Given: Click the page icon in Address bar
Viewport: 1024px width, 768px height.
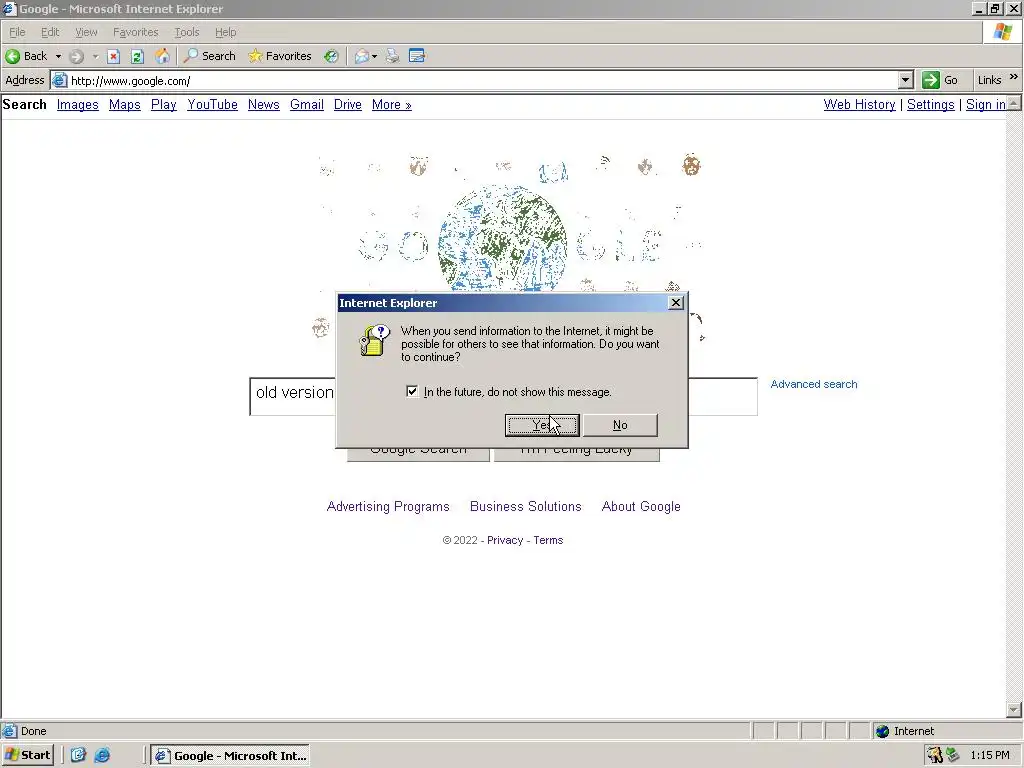Looking at the screenshot, I should [59, 80].
